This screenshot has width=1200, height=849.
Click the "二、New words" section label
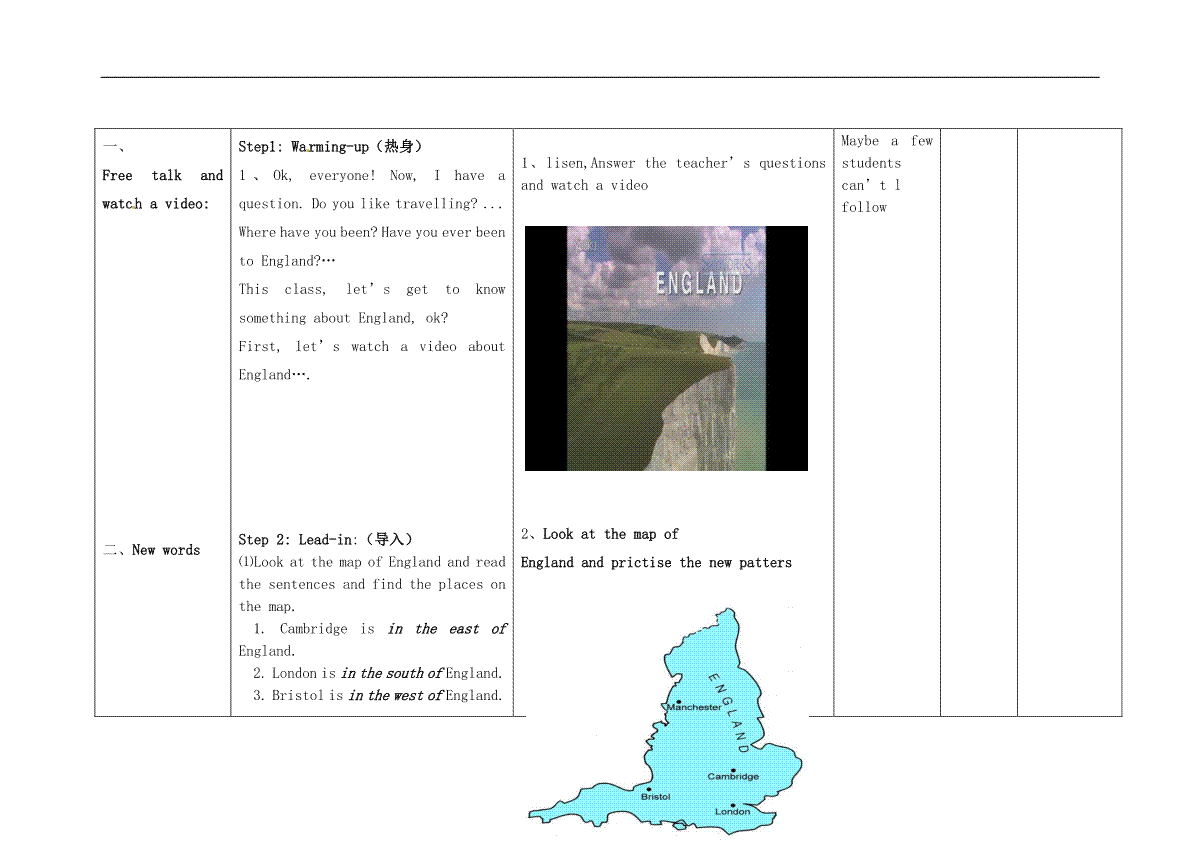152,550
